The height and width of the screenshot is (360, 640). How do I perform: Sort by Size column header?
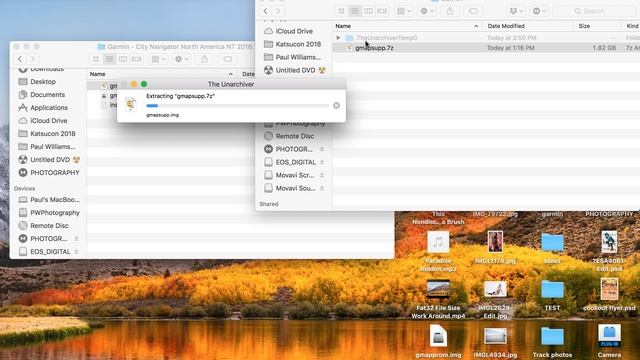coord(598,26)
